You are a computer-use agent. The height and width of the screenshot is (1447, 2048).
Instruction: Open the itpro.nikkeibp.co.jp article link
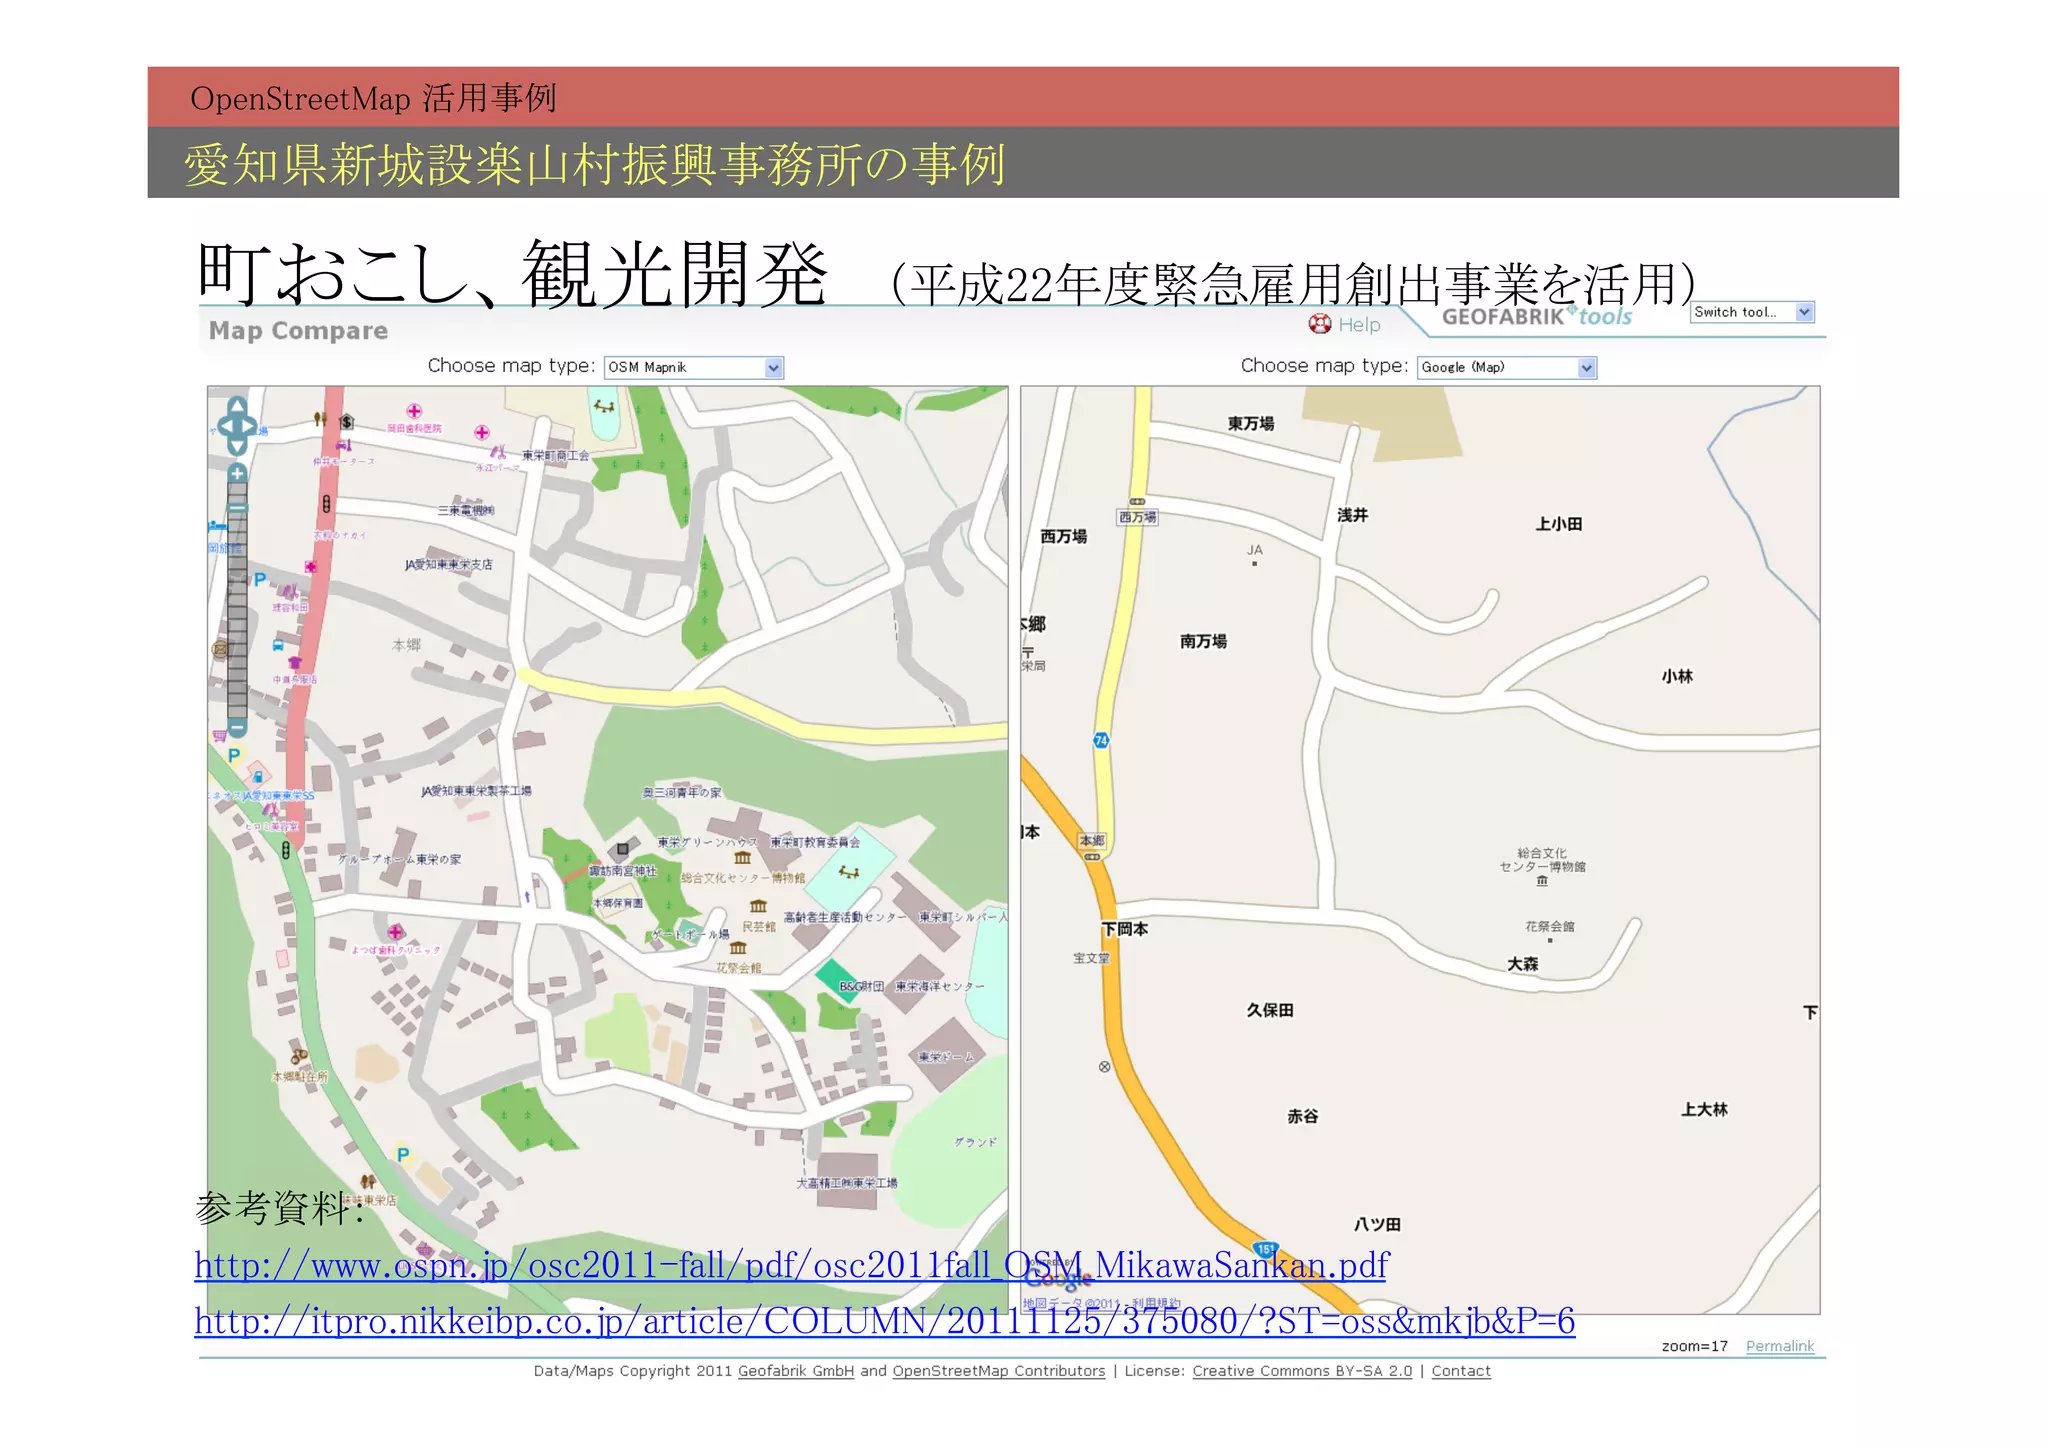(x=884, y=1321)
